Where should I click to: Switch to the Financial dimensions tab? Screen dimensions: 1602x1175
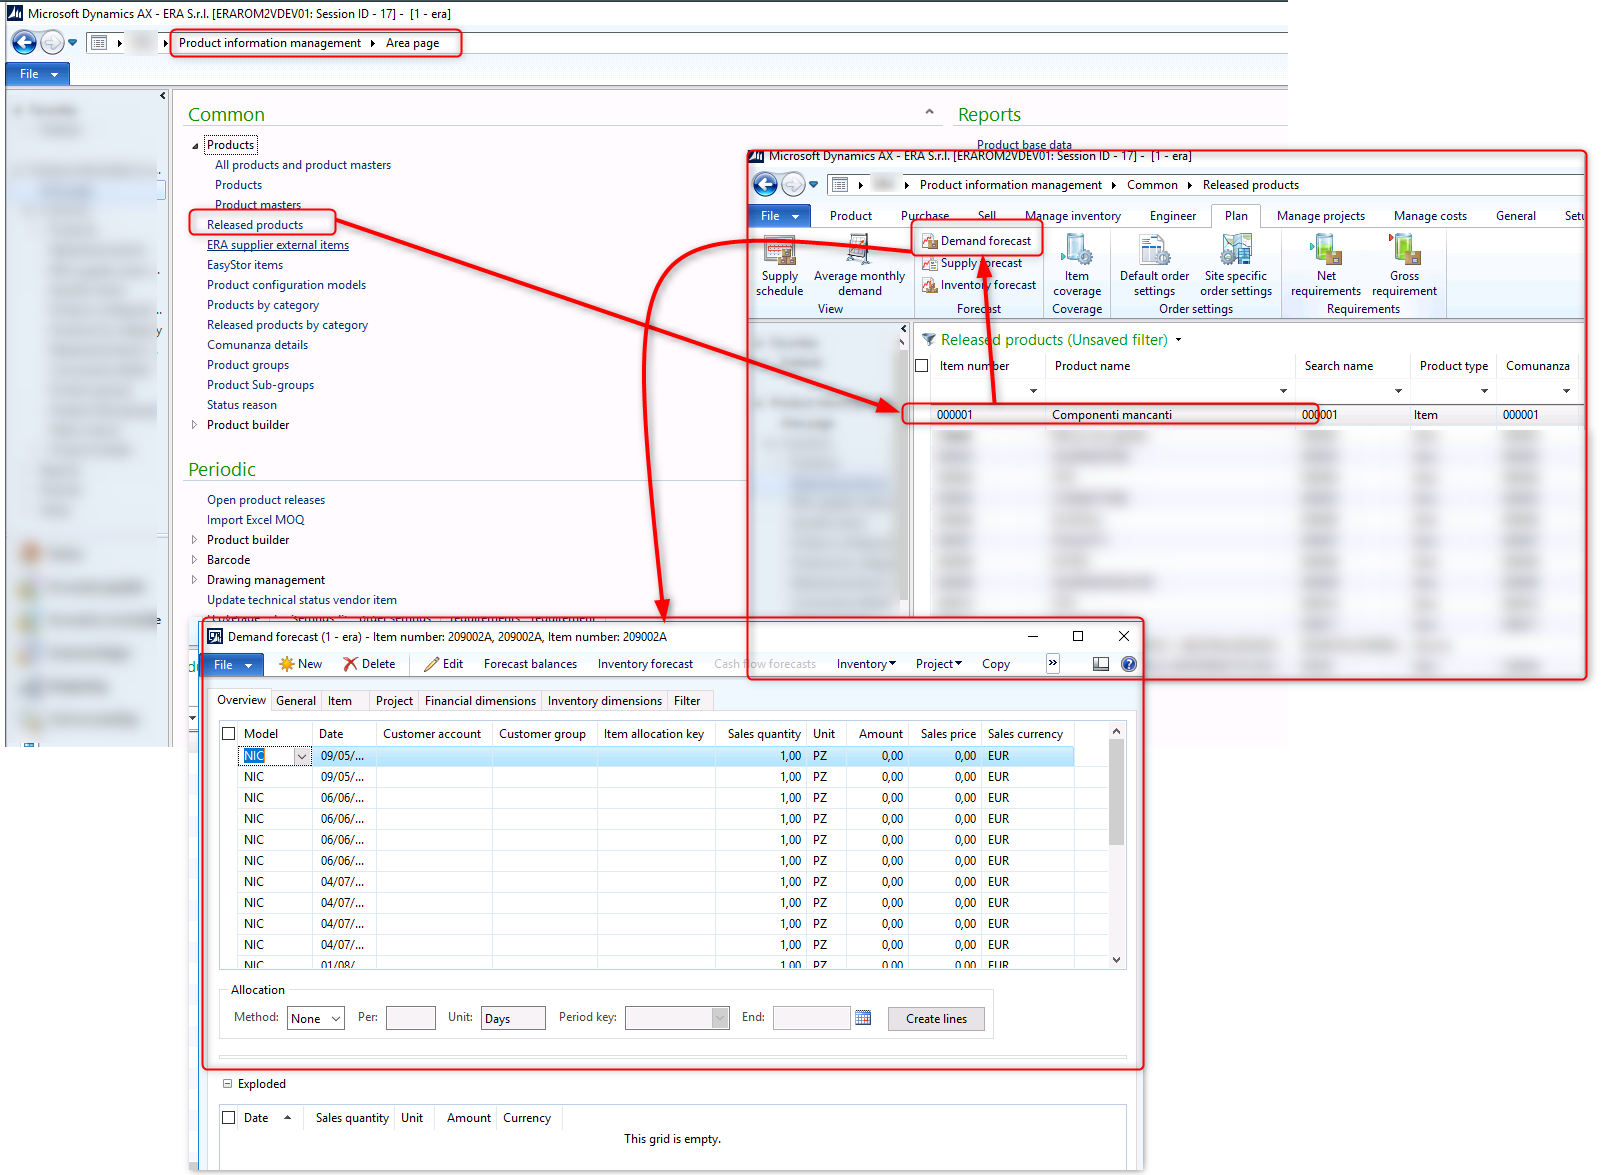480,700
